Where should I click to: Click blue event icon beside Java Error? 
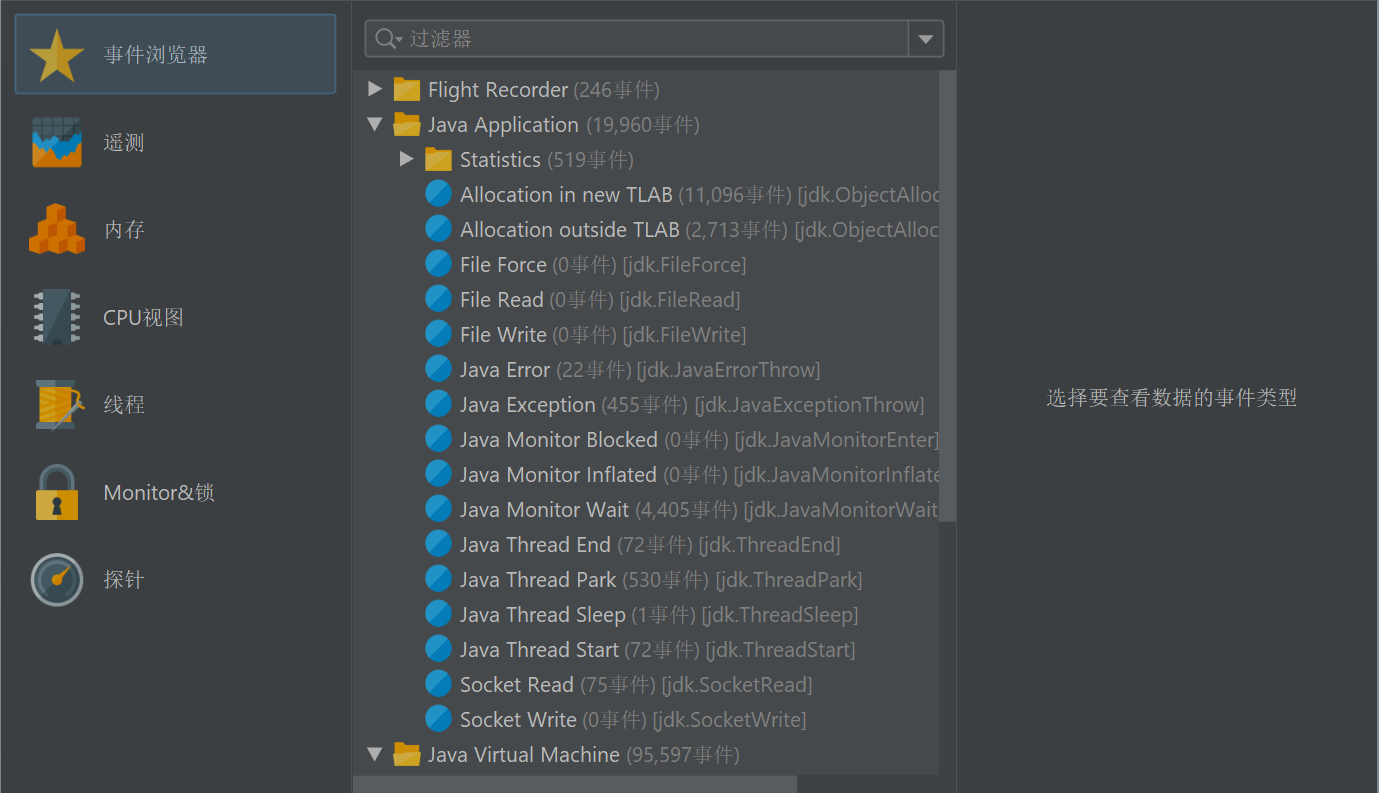[x=438, y=369]
